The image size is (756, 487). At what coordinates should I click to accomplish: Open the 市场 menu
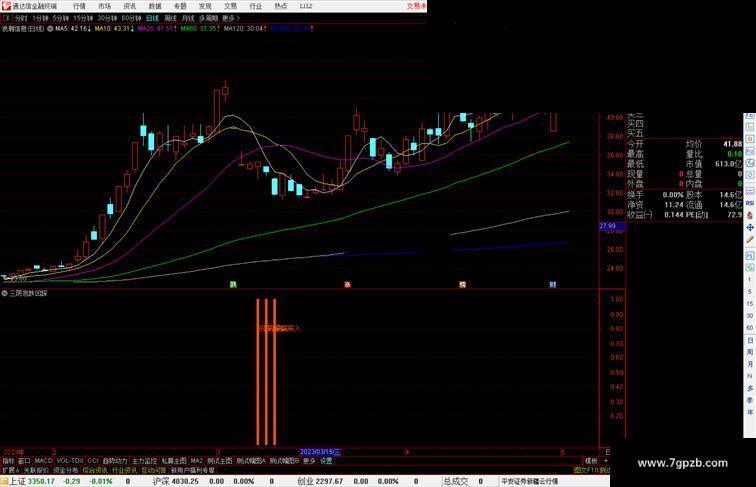click(104, 6)
